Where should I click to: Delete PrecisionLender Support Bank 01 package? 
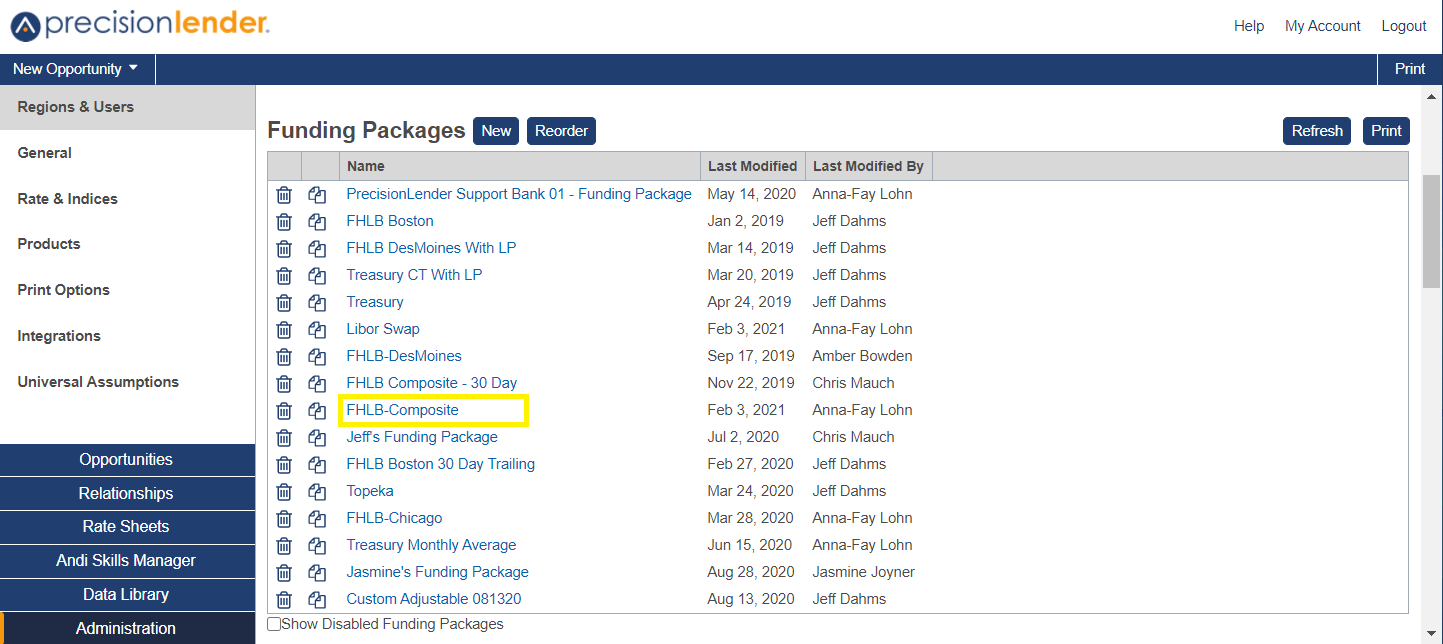(x=284, y=194)
